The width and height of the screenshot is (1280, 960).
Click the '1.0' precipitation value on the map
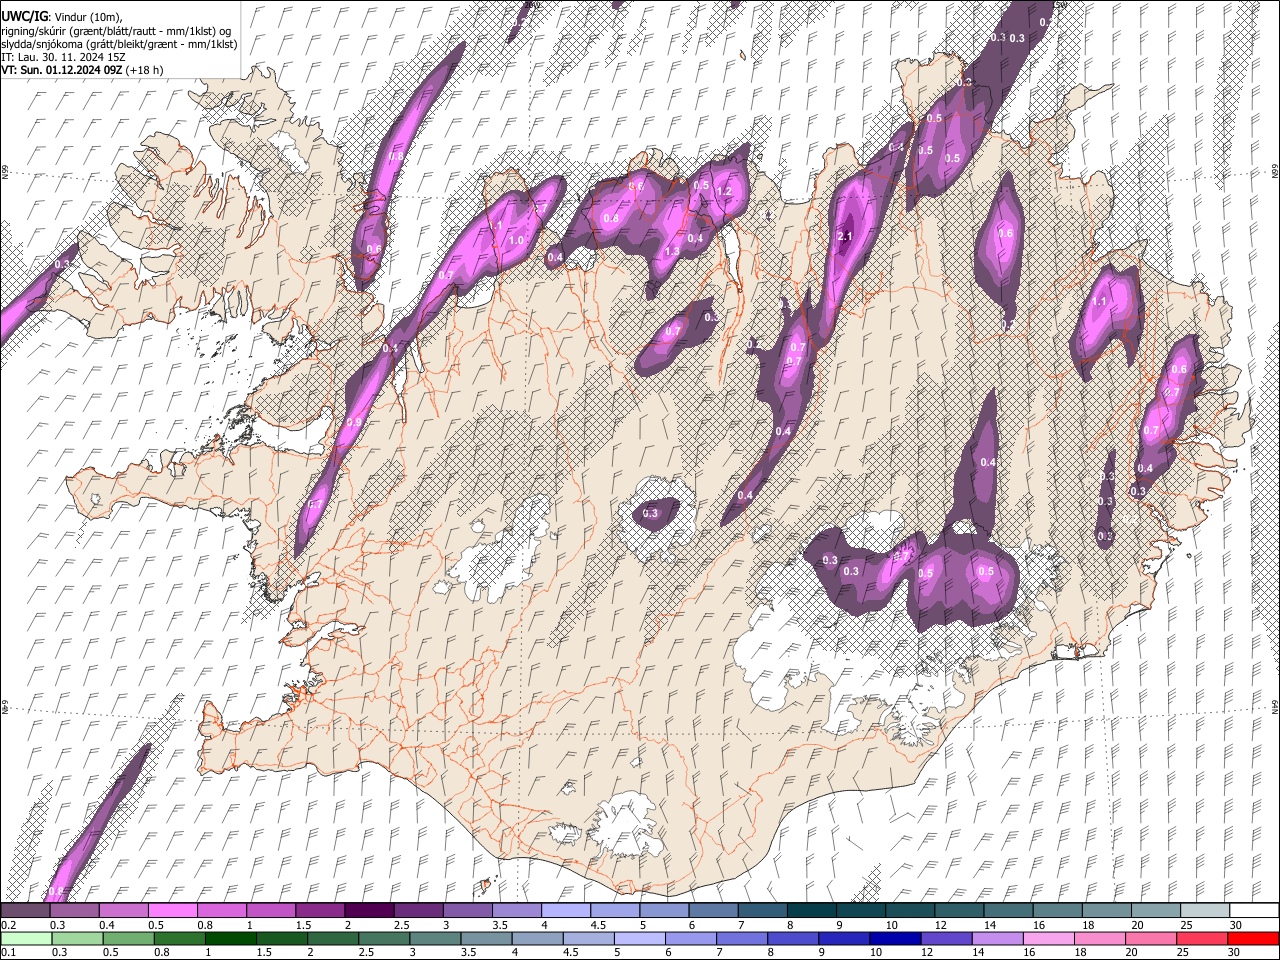coord(517,241)
